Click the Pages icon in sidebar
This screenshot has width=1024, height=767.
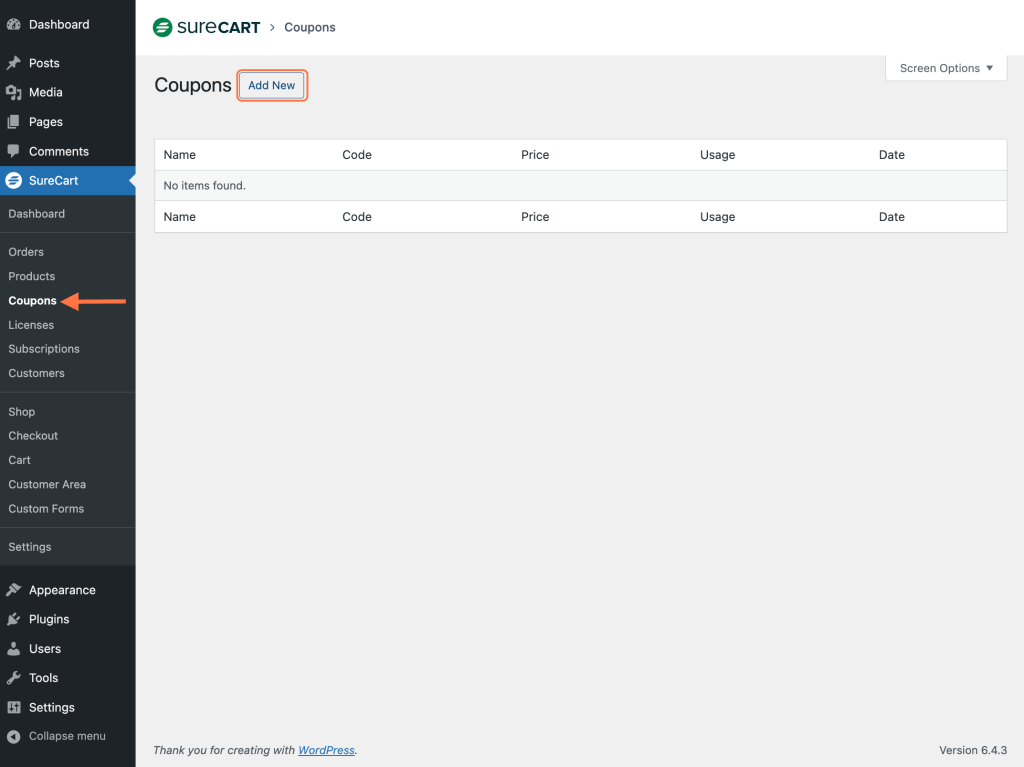[14, 122]
